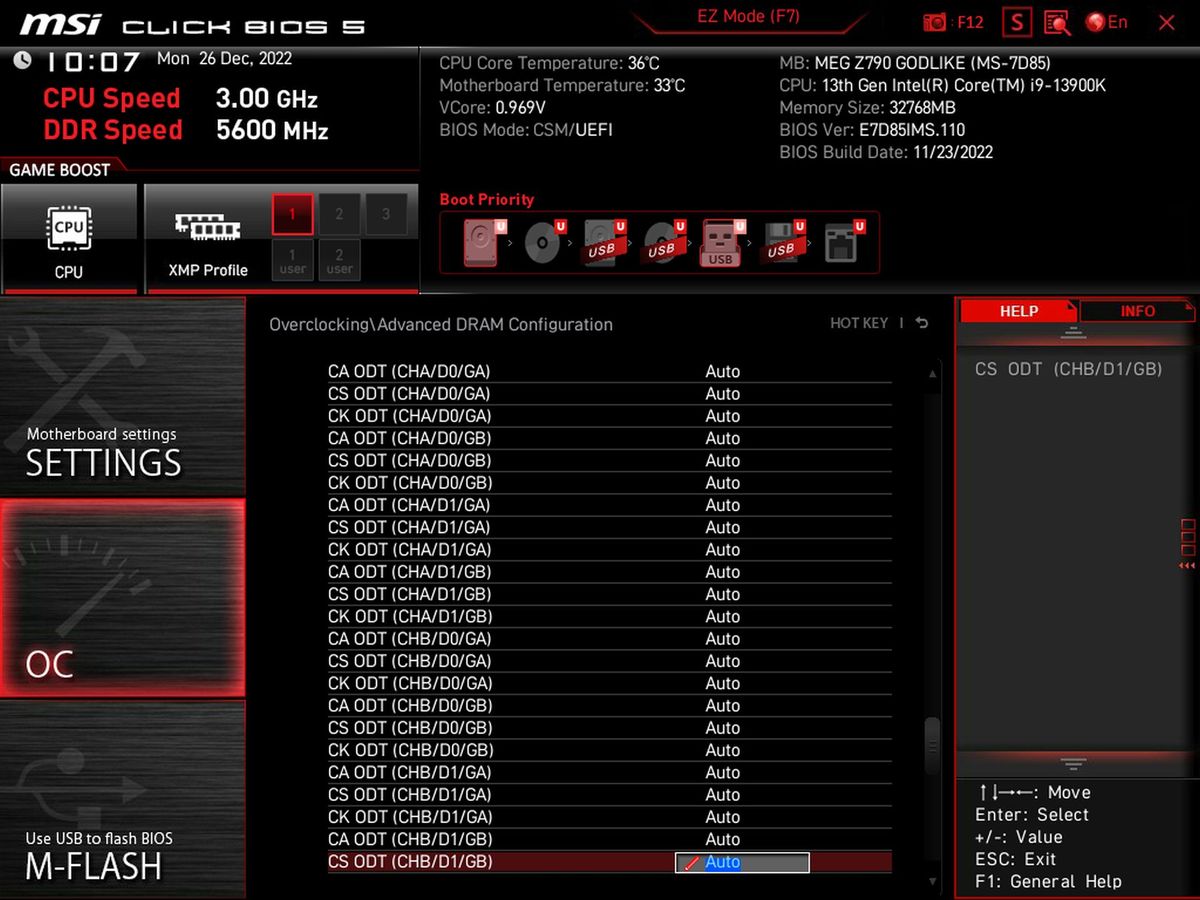The image size is (1200, 900).
Task: Select the CS ODT (CHA/D1/GB) row
Action: [x=610, y=594]
